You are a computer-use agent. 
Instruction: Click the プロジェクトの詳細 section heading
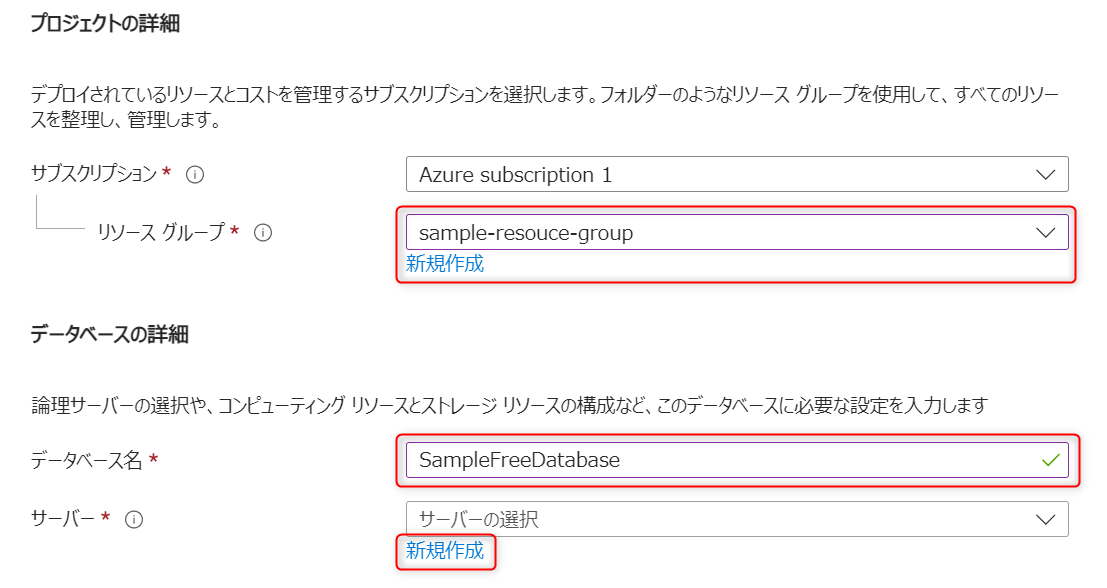pos(105,25)
